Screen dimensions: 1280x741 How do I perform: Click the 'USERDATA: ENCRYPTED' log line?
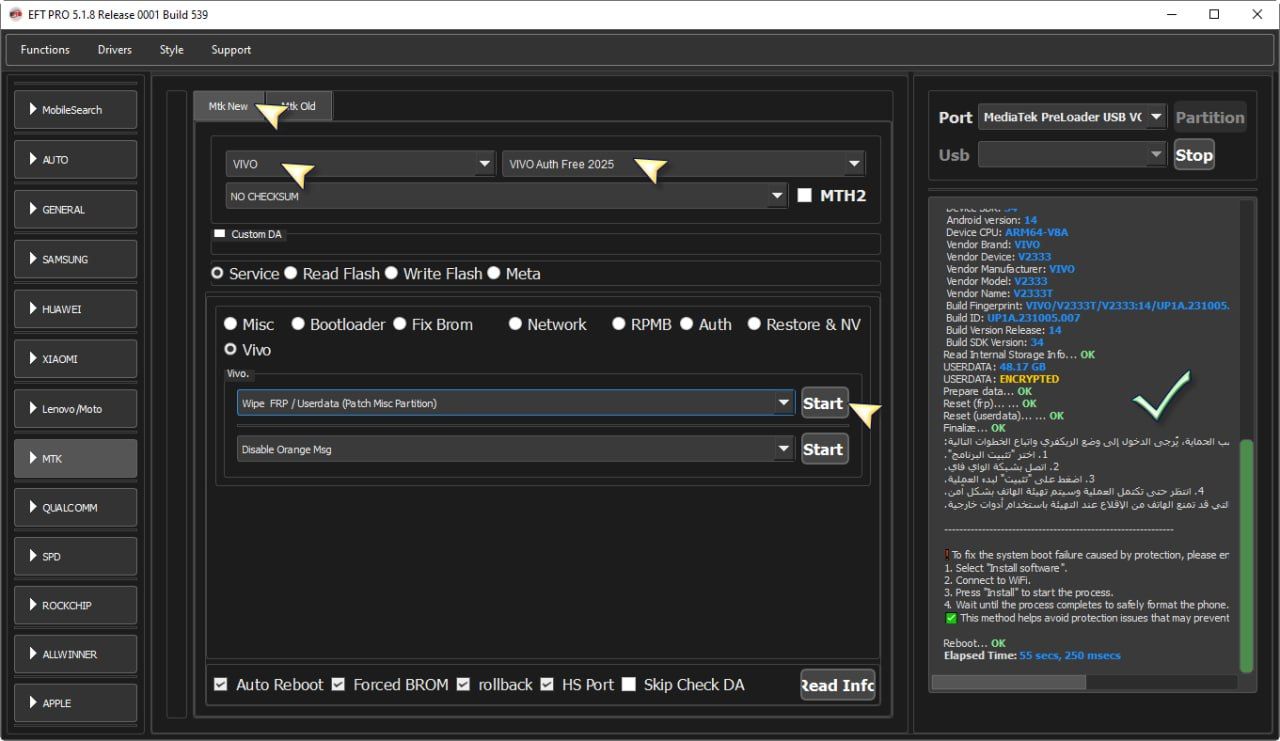click(x=1001, y=379)
